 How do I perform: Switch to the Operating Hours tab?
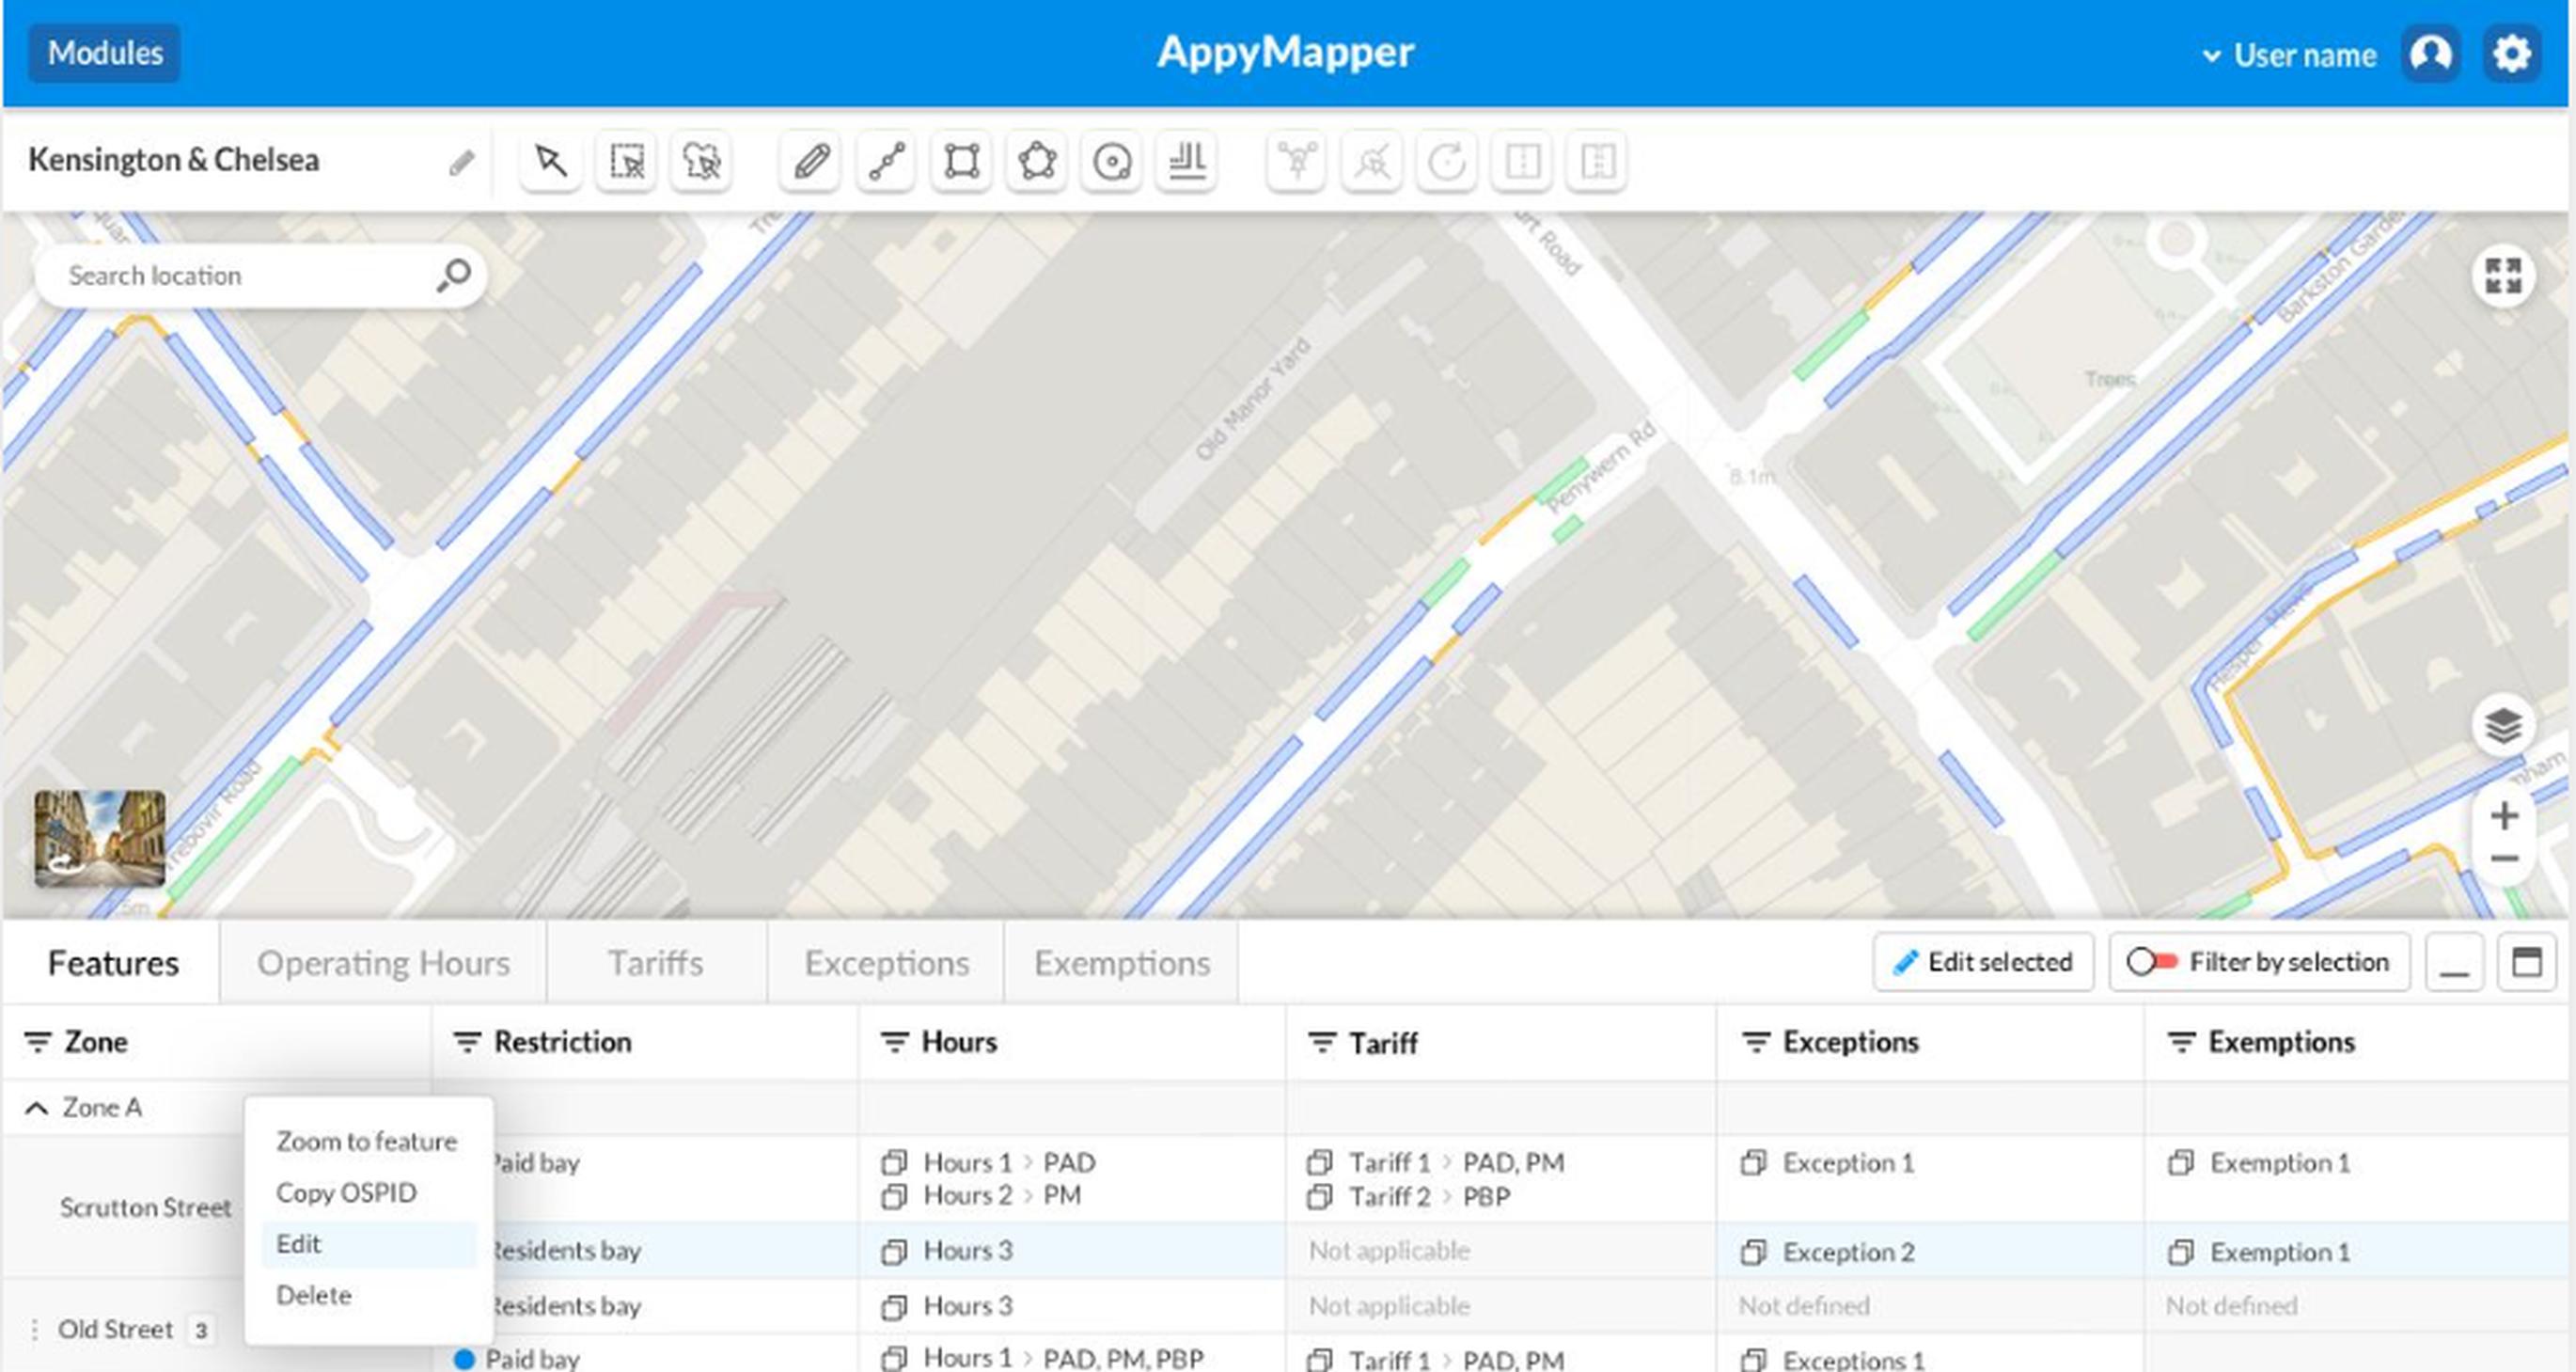383,963
